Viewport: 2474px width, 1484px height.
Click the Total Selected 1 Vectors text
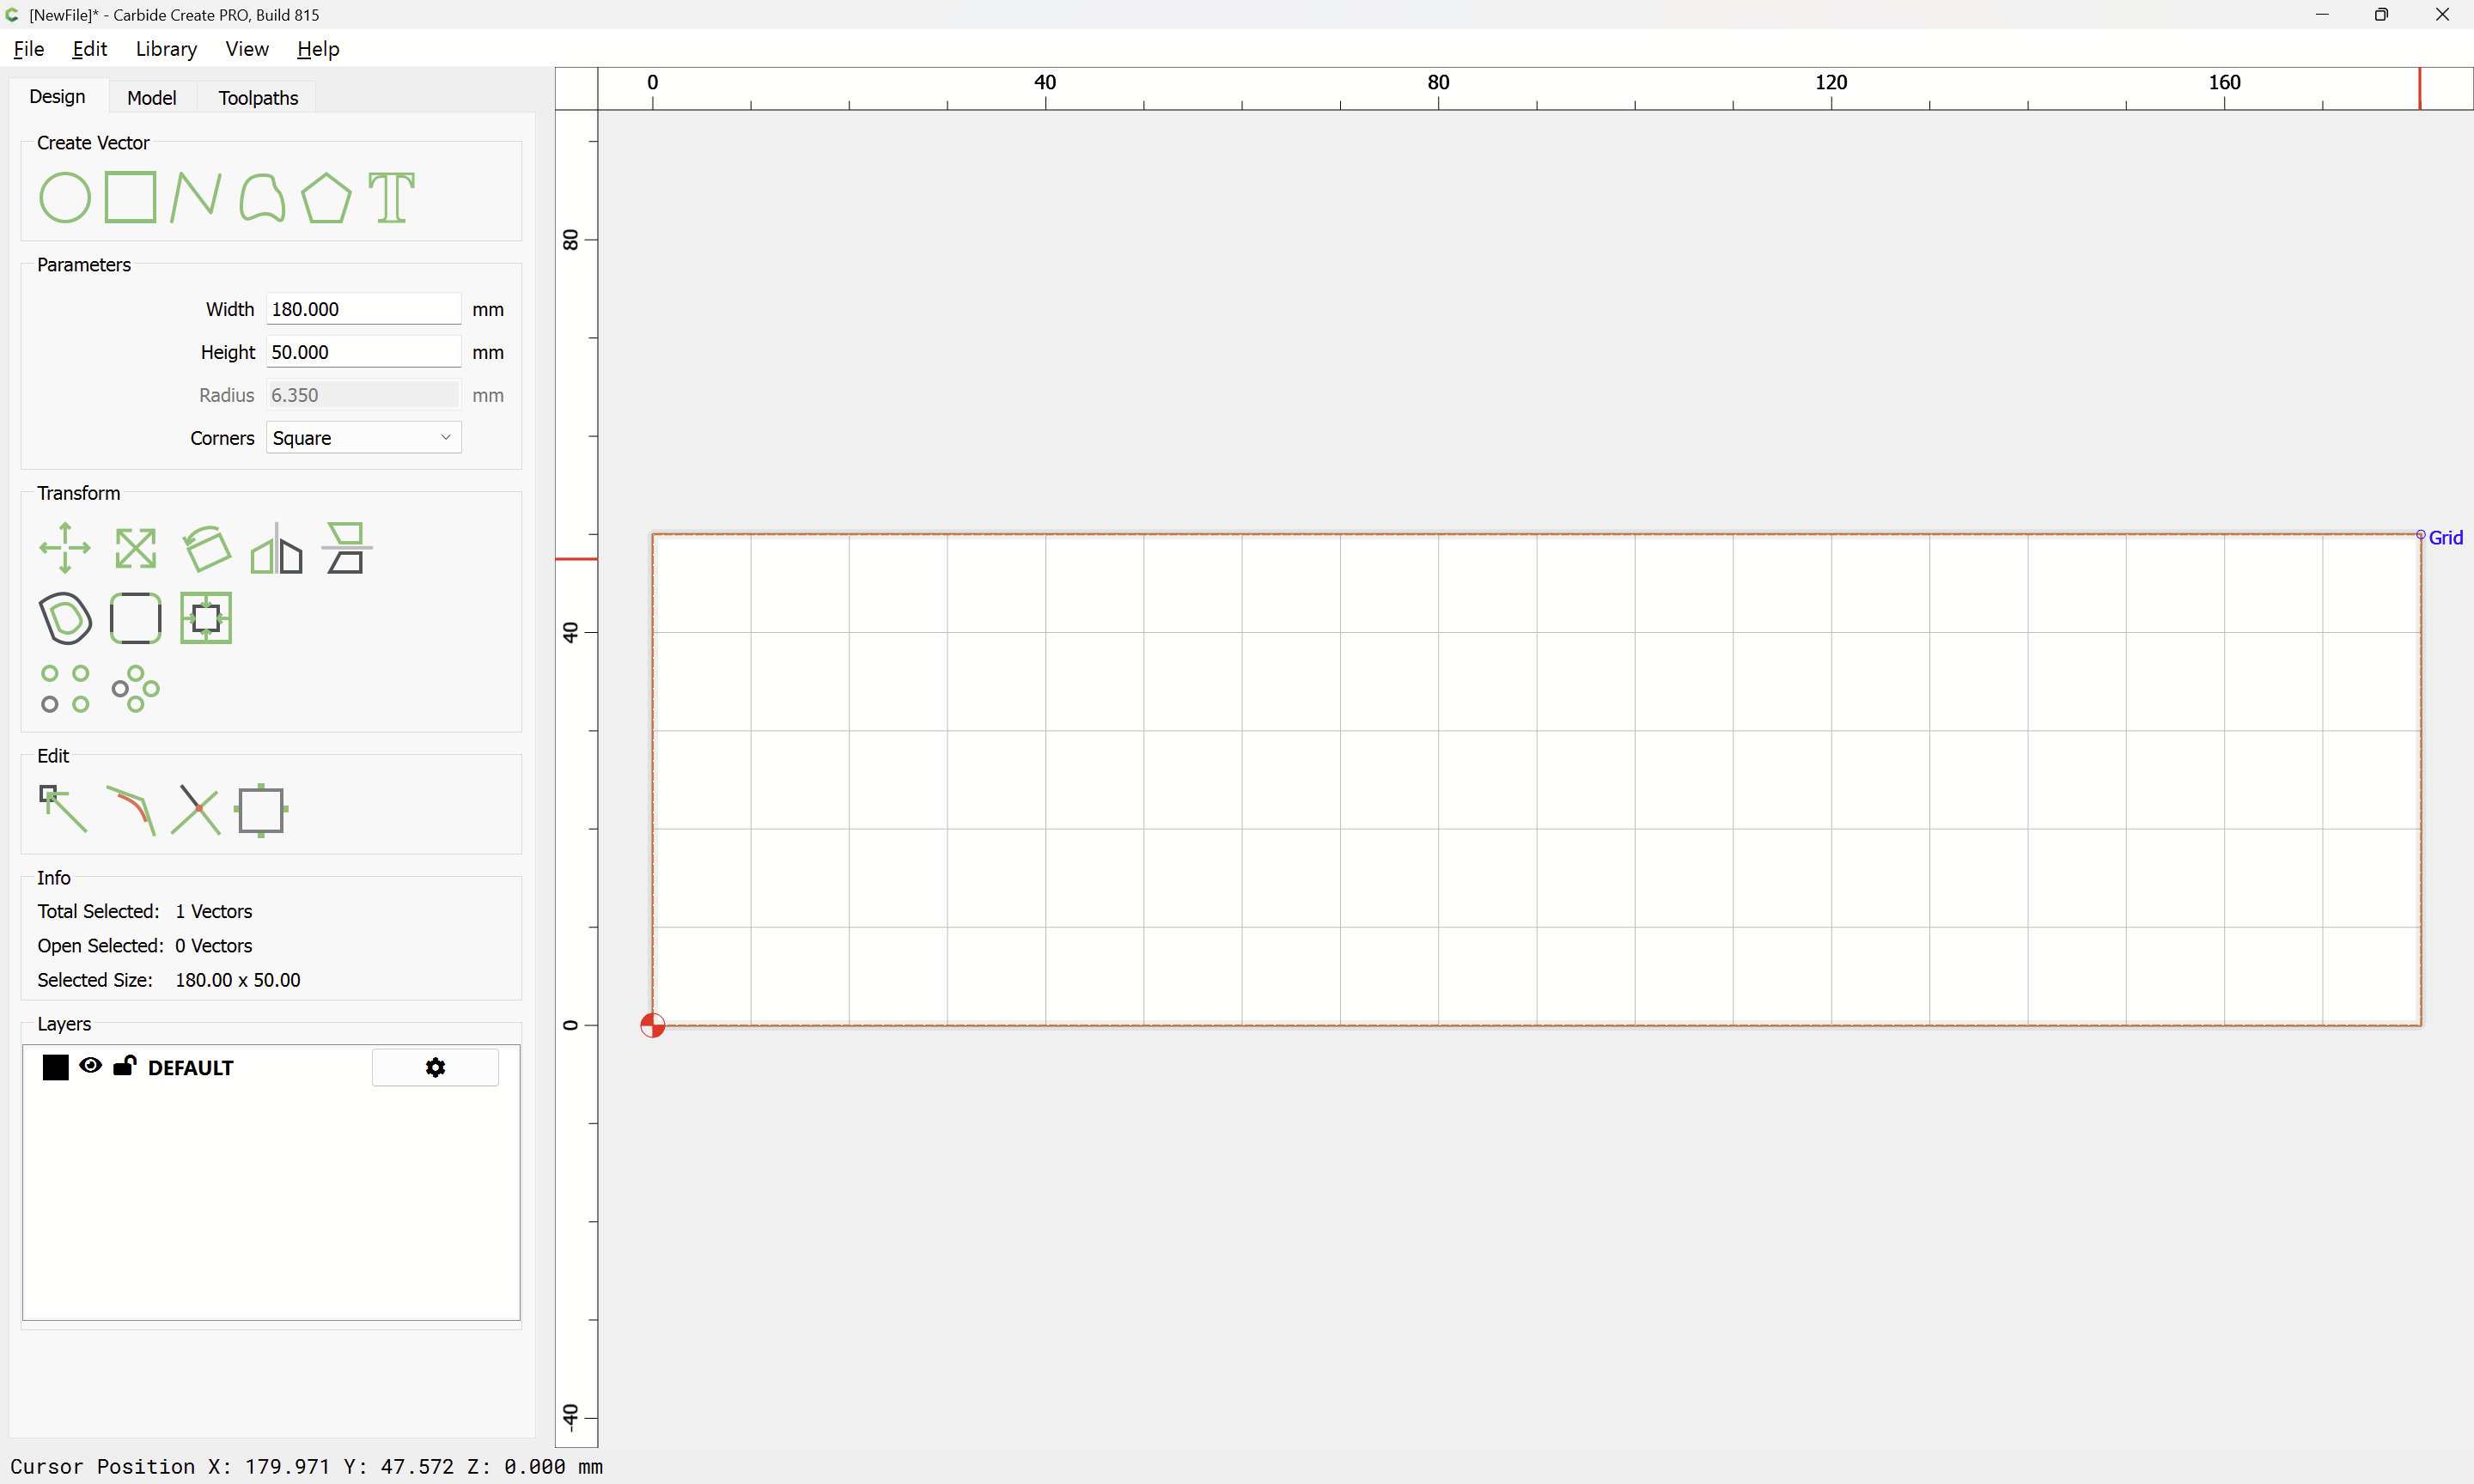145,911
